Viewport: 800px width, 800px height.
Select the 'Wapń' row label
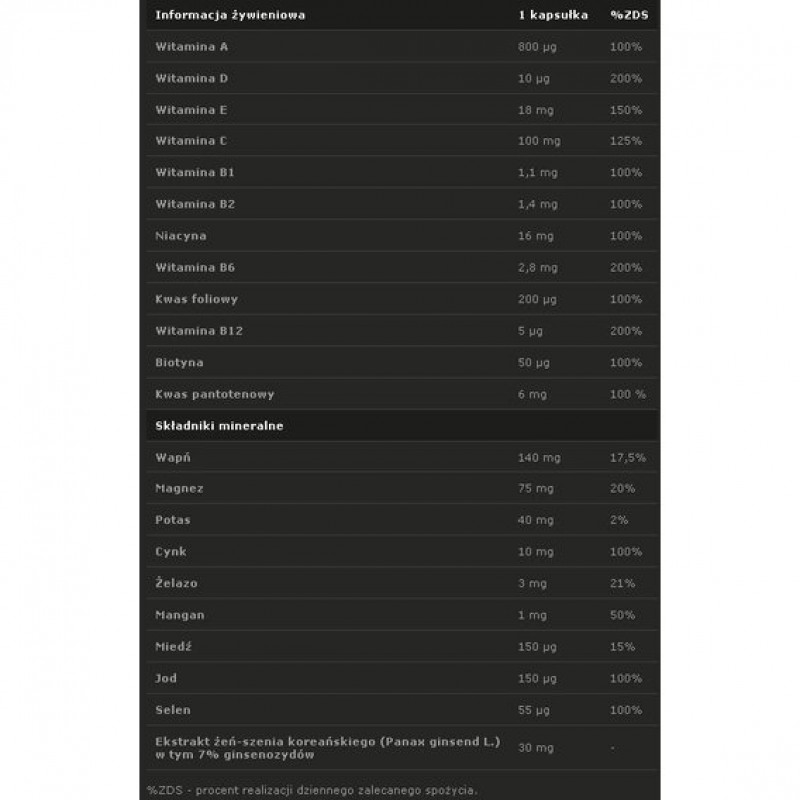(172, 457)
